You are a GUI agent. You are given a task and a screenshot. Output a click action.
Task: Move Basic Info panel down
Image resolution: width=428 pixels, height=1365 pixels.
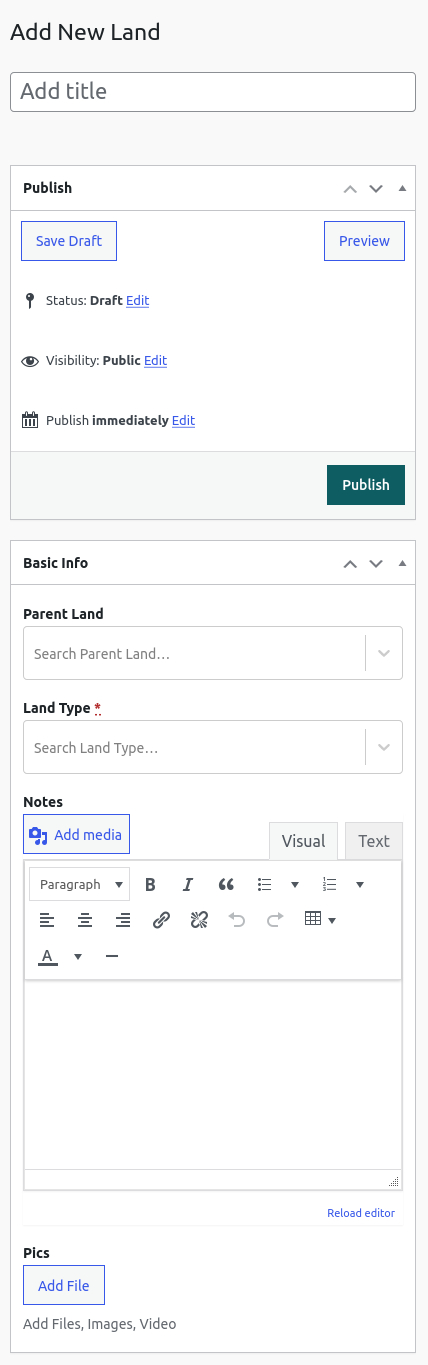pos(376,563)
